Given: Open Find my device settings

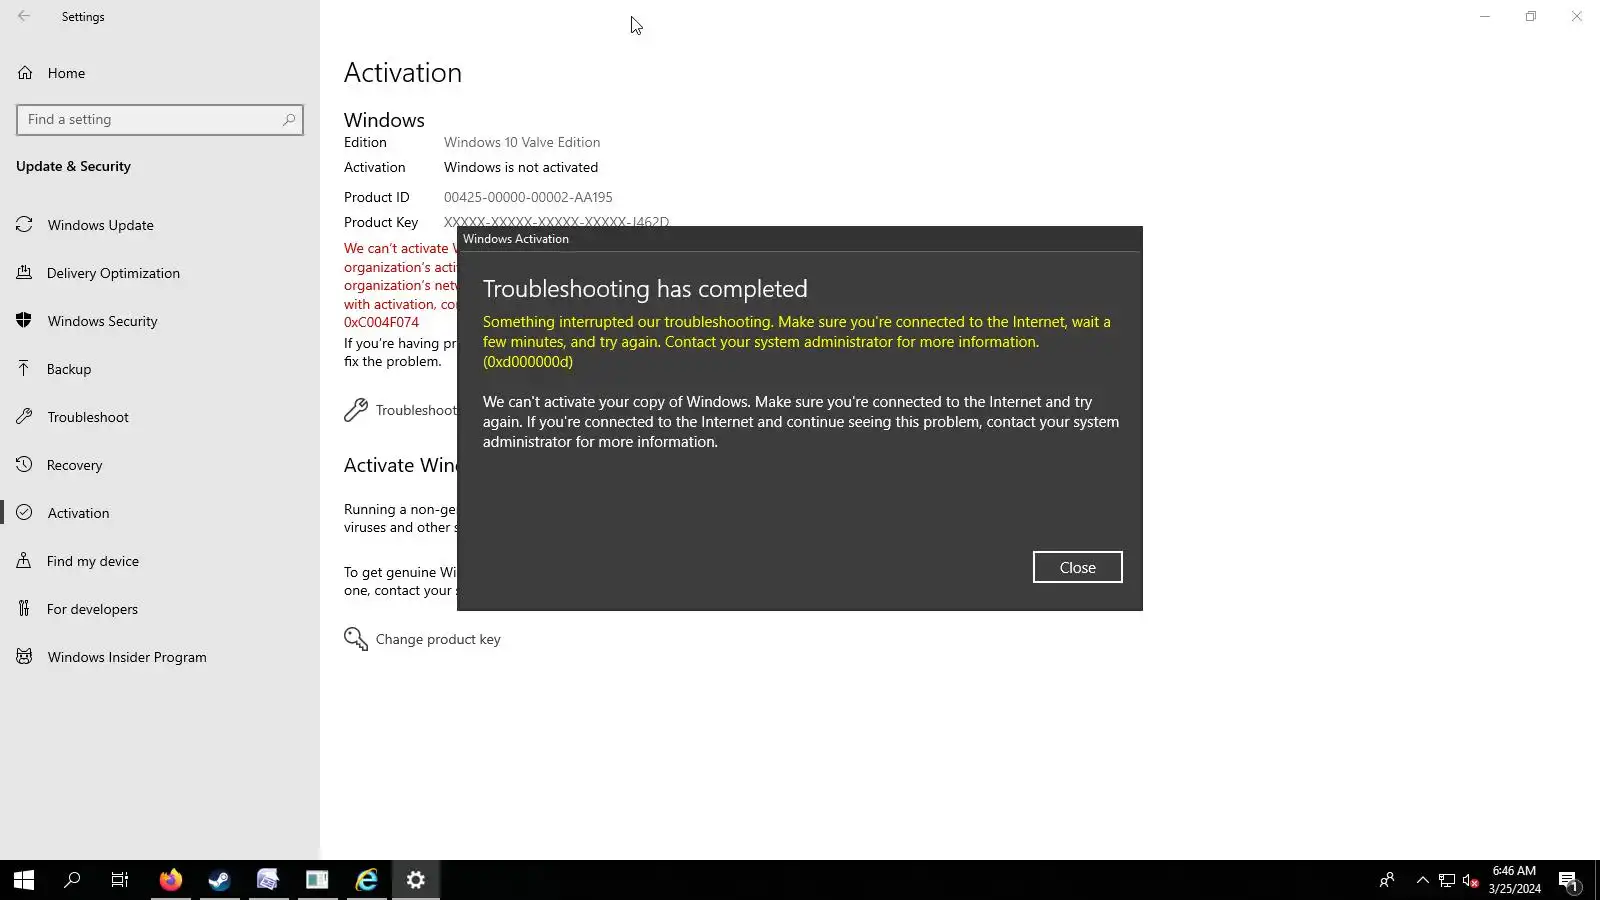Looking at the screenshot, I should point(93,561).
